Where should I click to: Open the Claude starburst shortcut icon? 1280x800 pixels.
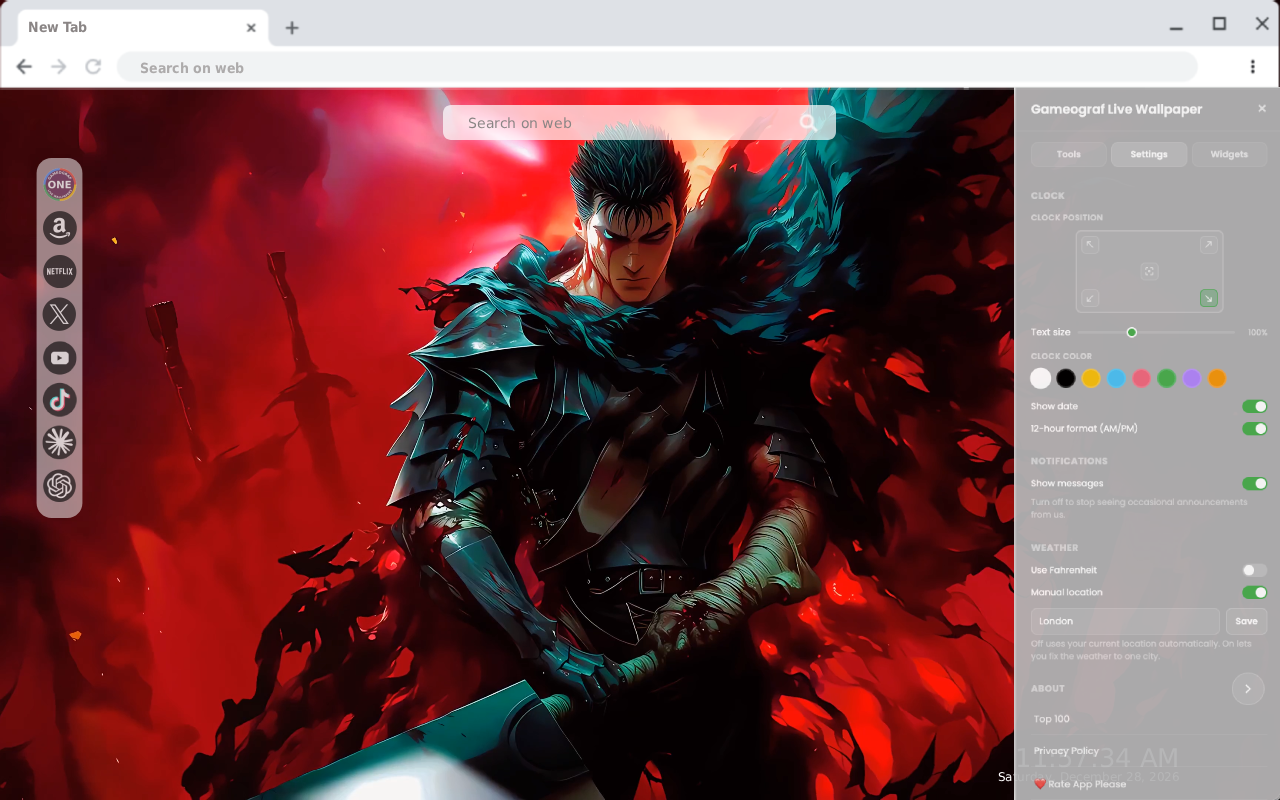tap(60, 442)
